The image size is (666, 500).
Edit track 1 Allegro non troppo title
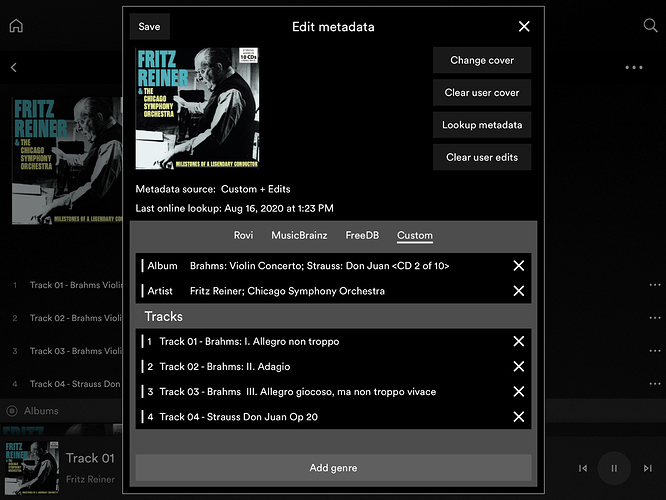(249, 342)
